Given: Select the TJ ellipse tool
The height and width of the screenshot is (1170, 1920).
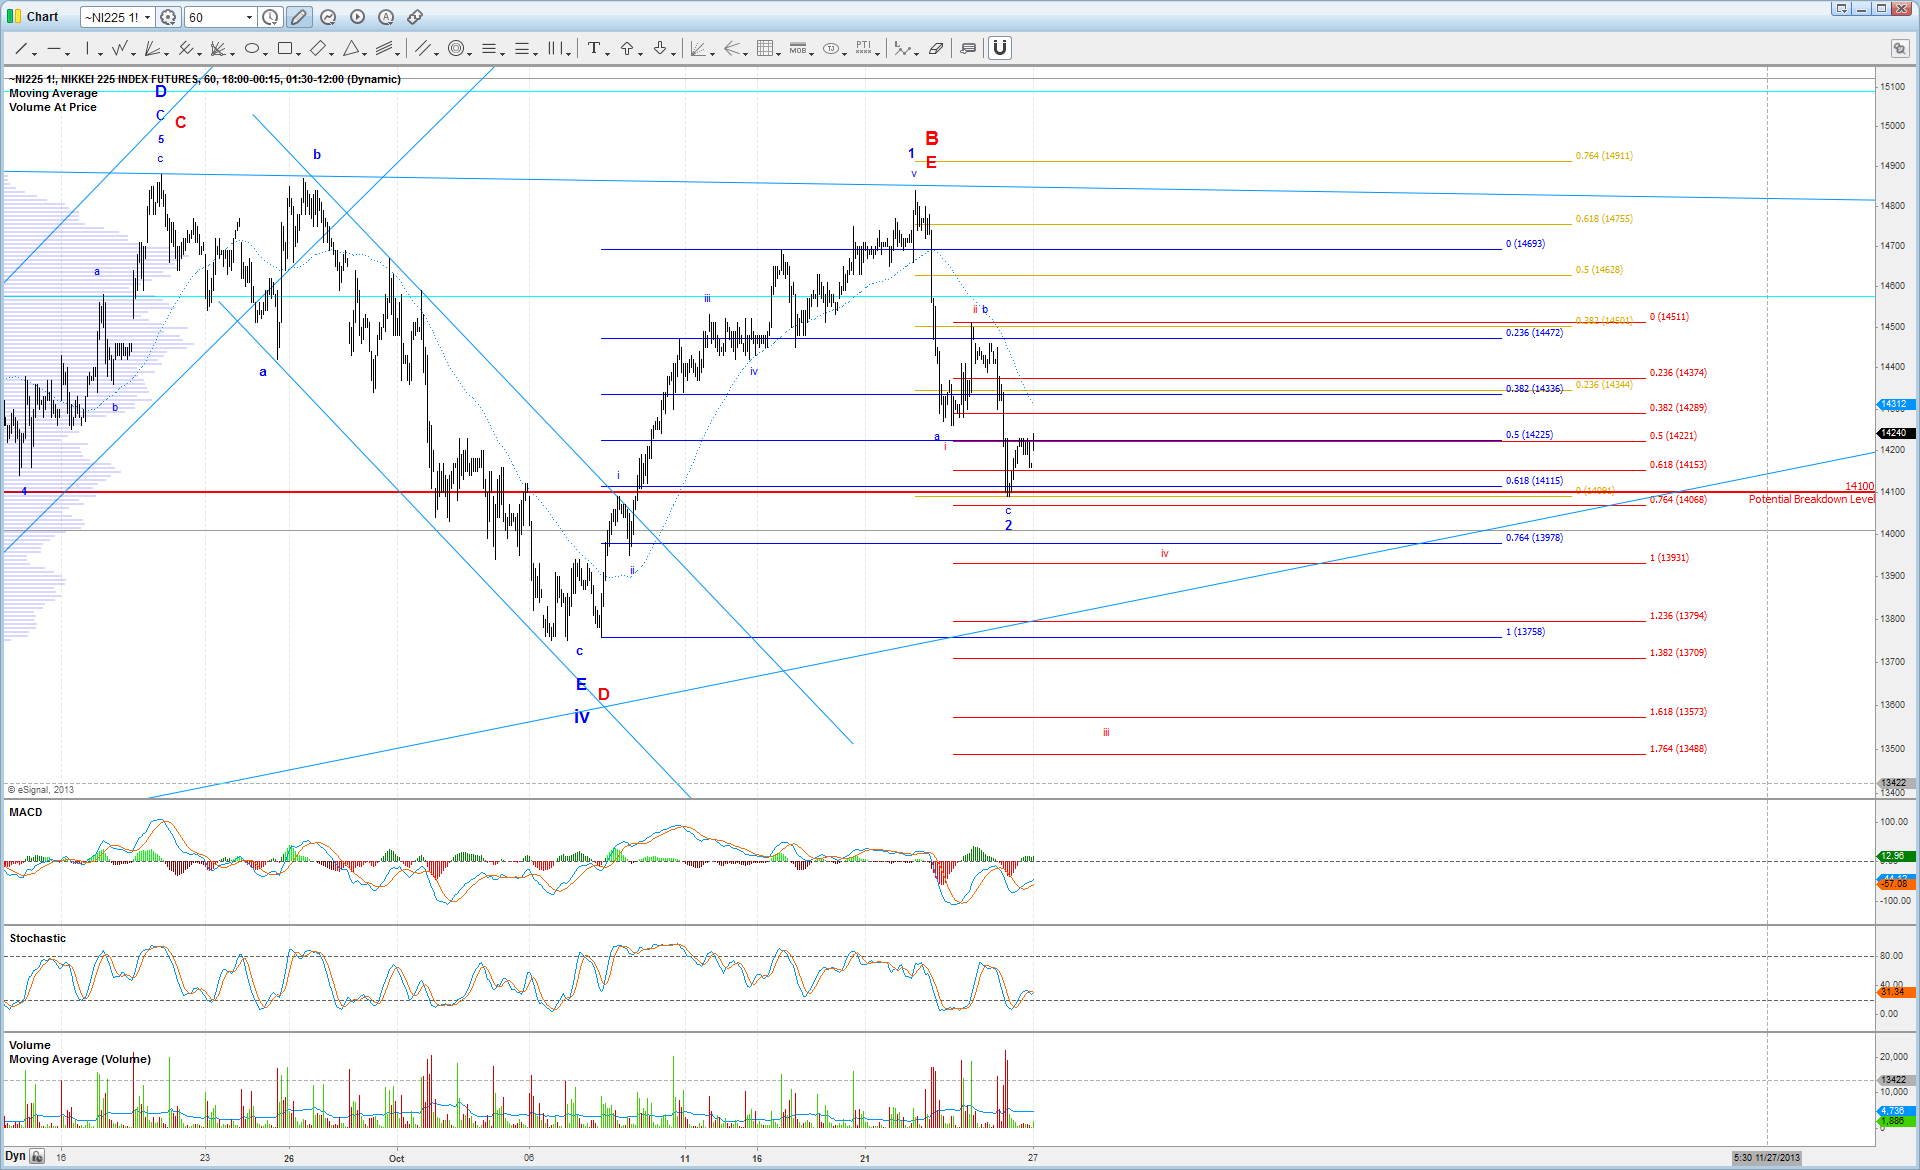Looking at the screenshot, I should 831,48.
